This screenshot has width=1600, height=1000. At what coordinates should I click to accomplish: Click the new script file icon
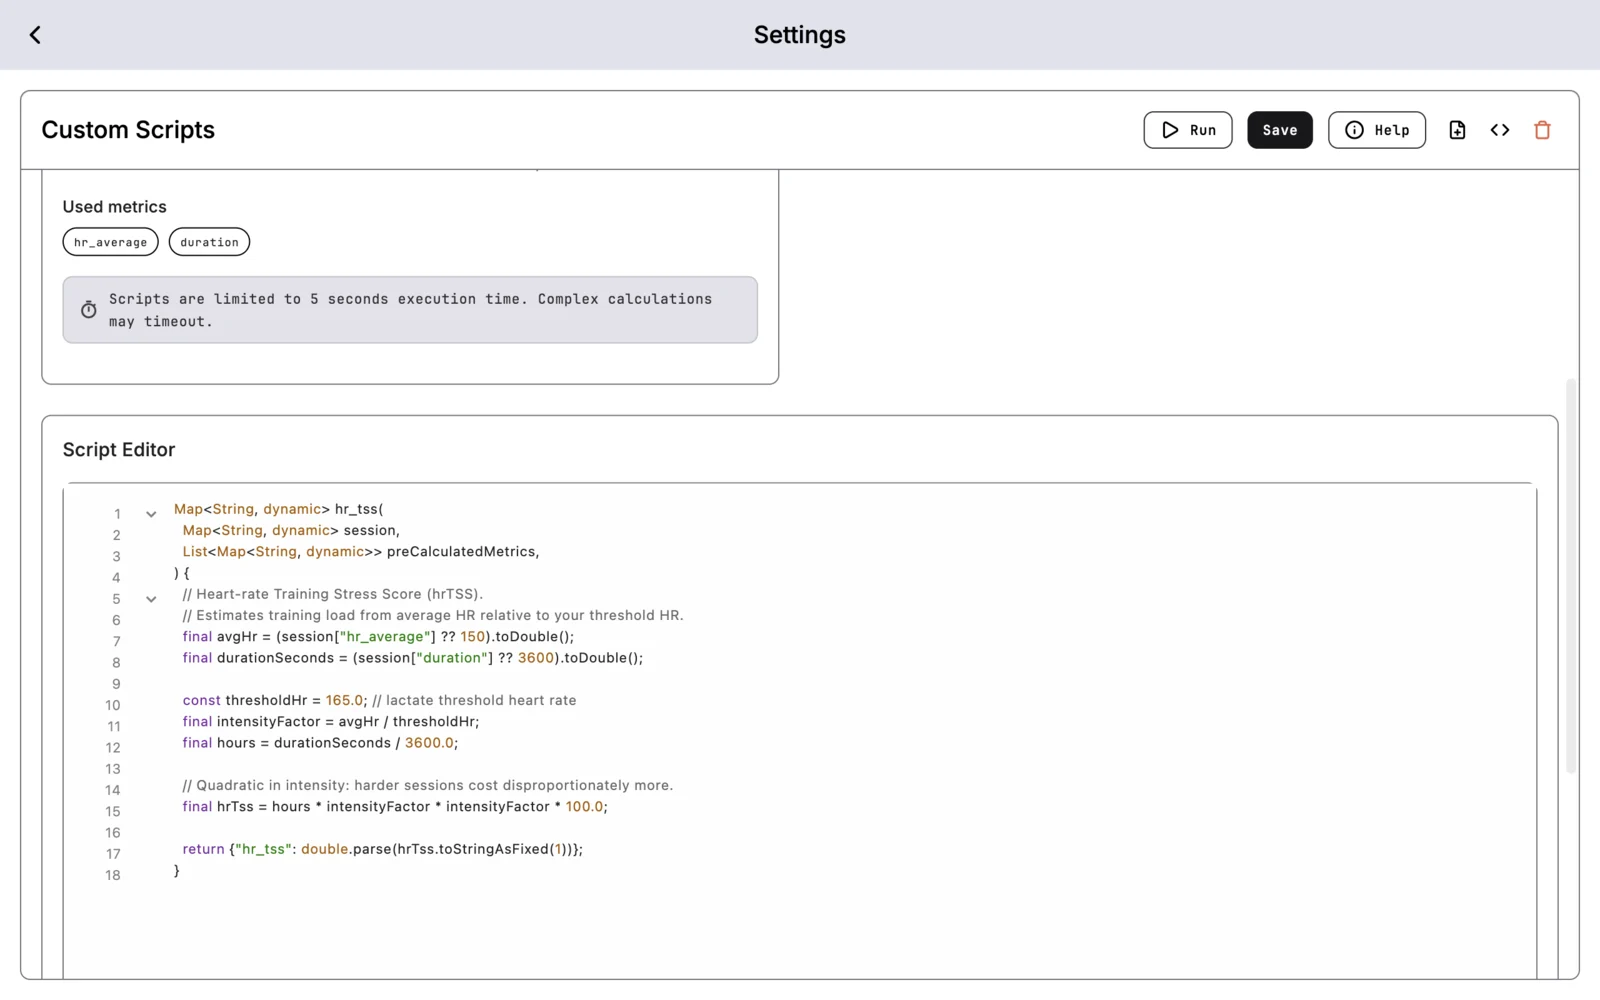coord(1457,130)
